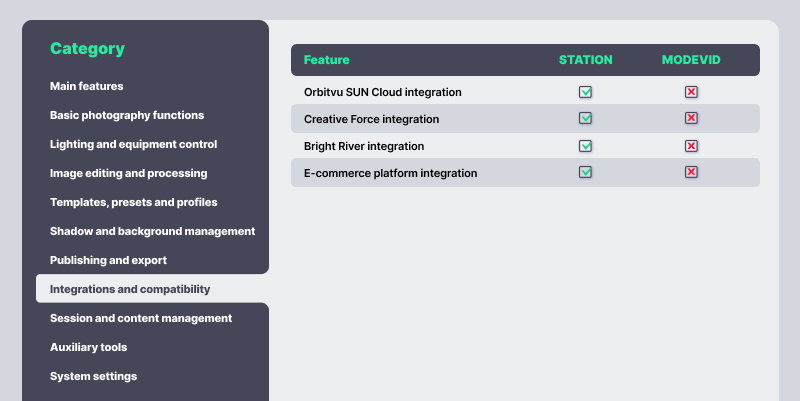Select Basic photography functions category
800x401 pixels.
click(x=127, y=115)
